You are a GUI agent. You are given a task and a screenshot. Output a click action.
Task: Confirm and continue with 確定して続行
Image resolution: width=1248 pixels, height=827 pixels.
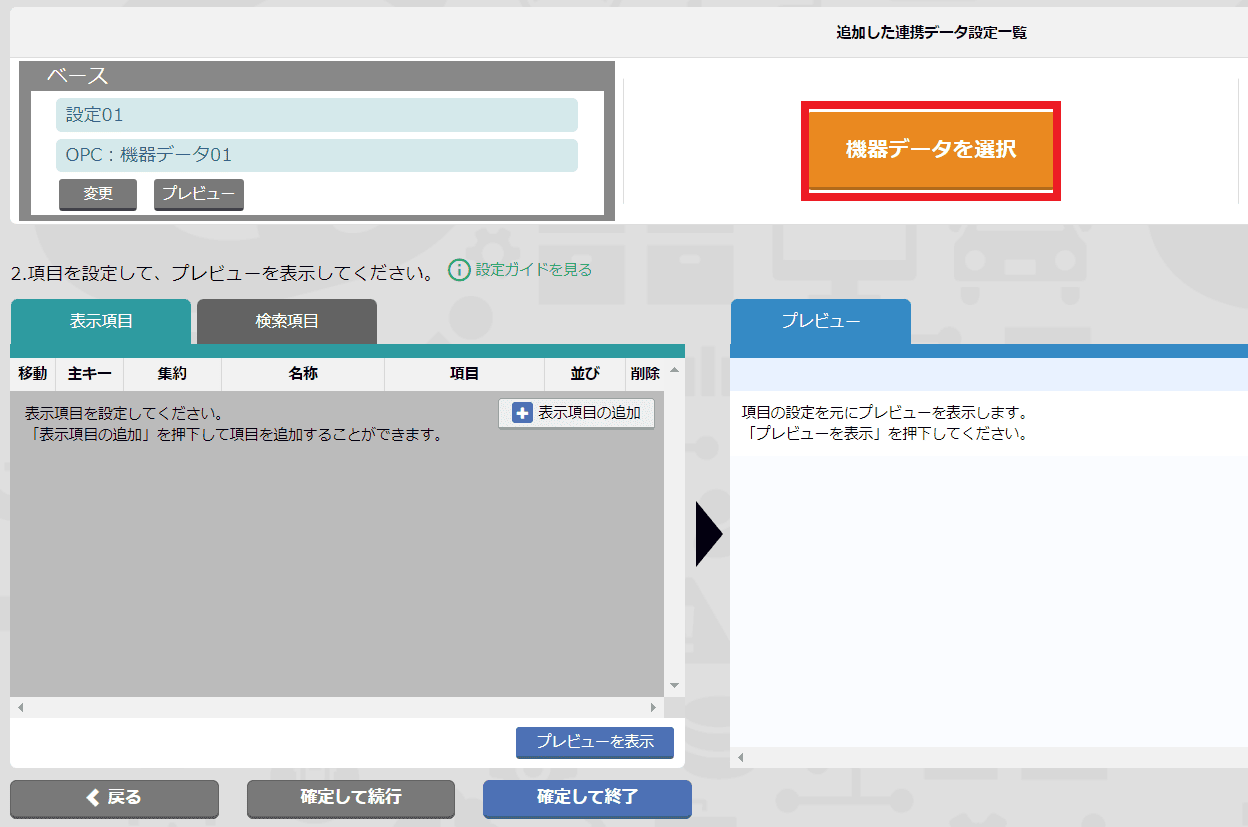click(350, 799)
